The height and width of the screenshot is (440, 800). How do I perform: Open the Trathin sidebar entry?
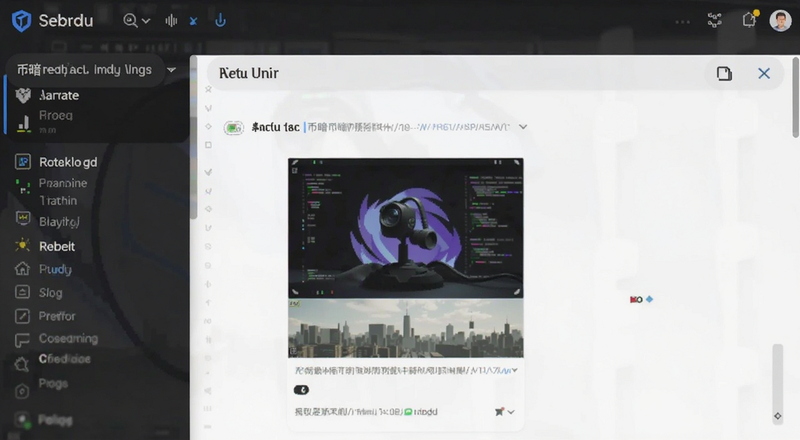[x=58, y=201]
